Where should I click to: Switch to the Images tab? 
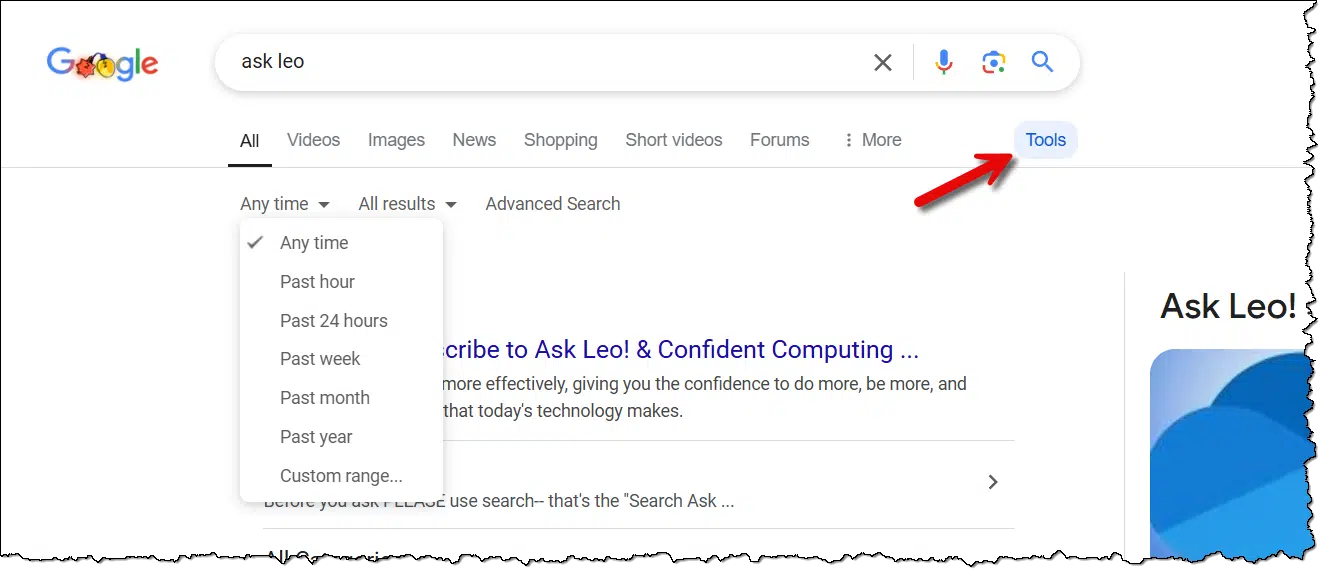396,140
